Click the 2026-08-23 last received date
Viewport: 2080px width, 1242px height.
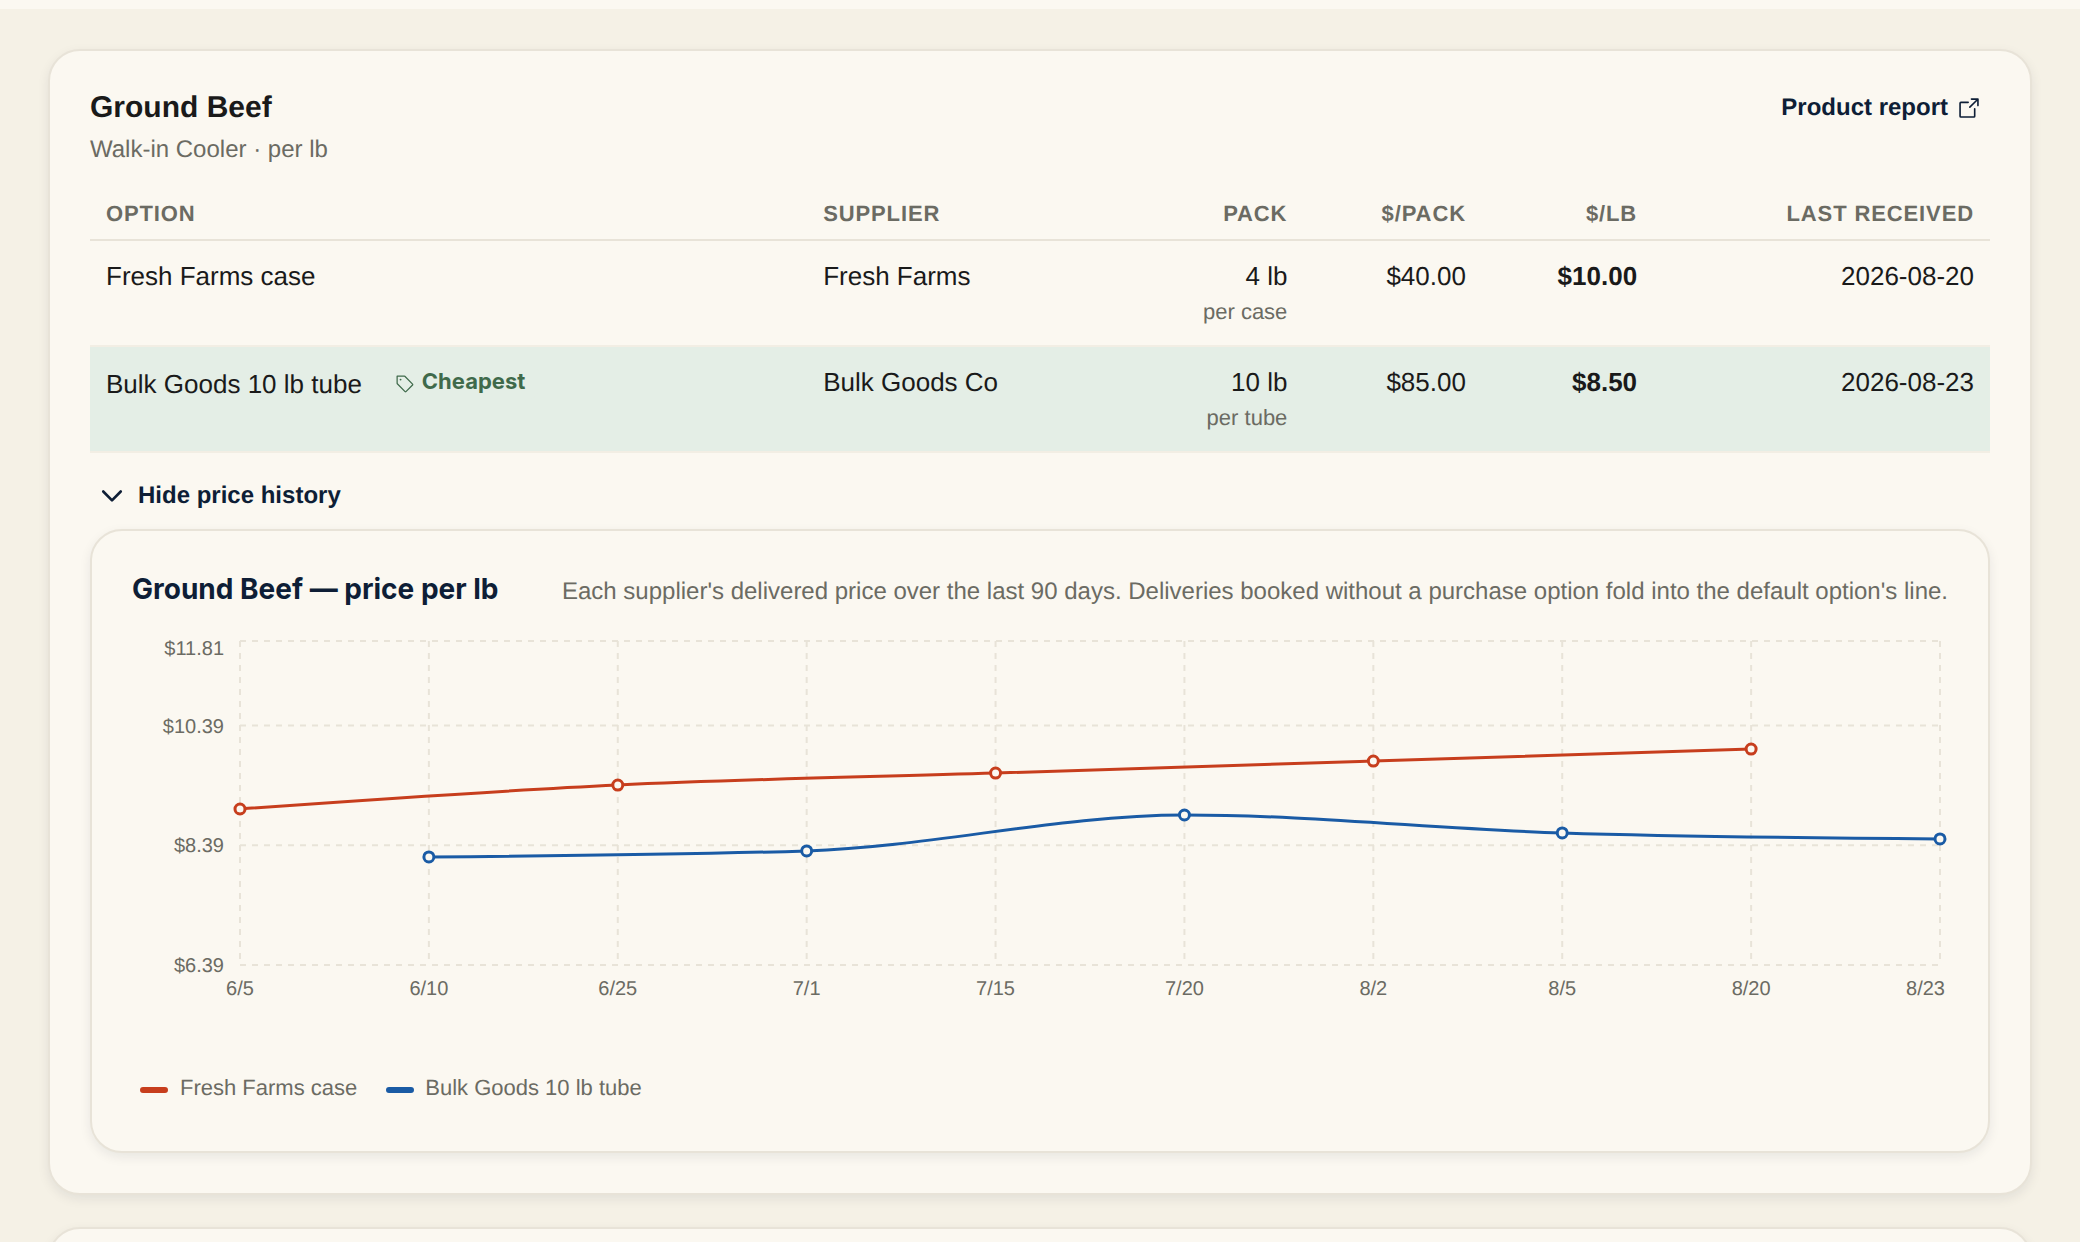(1907, 383)
